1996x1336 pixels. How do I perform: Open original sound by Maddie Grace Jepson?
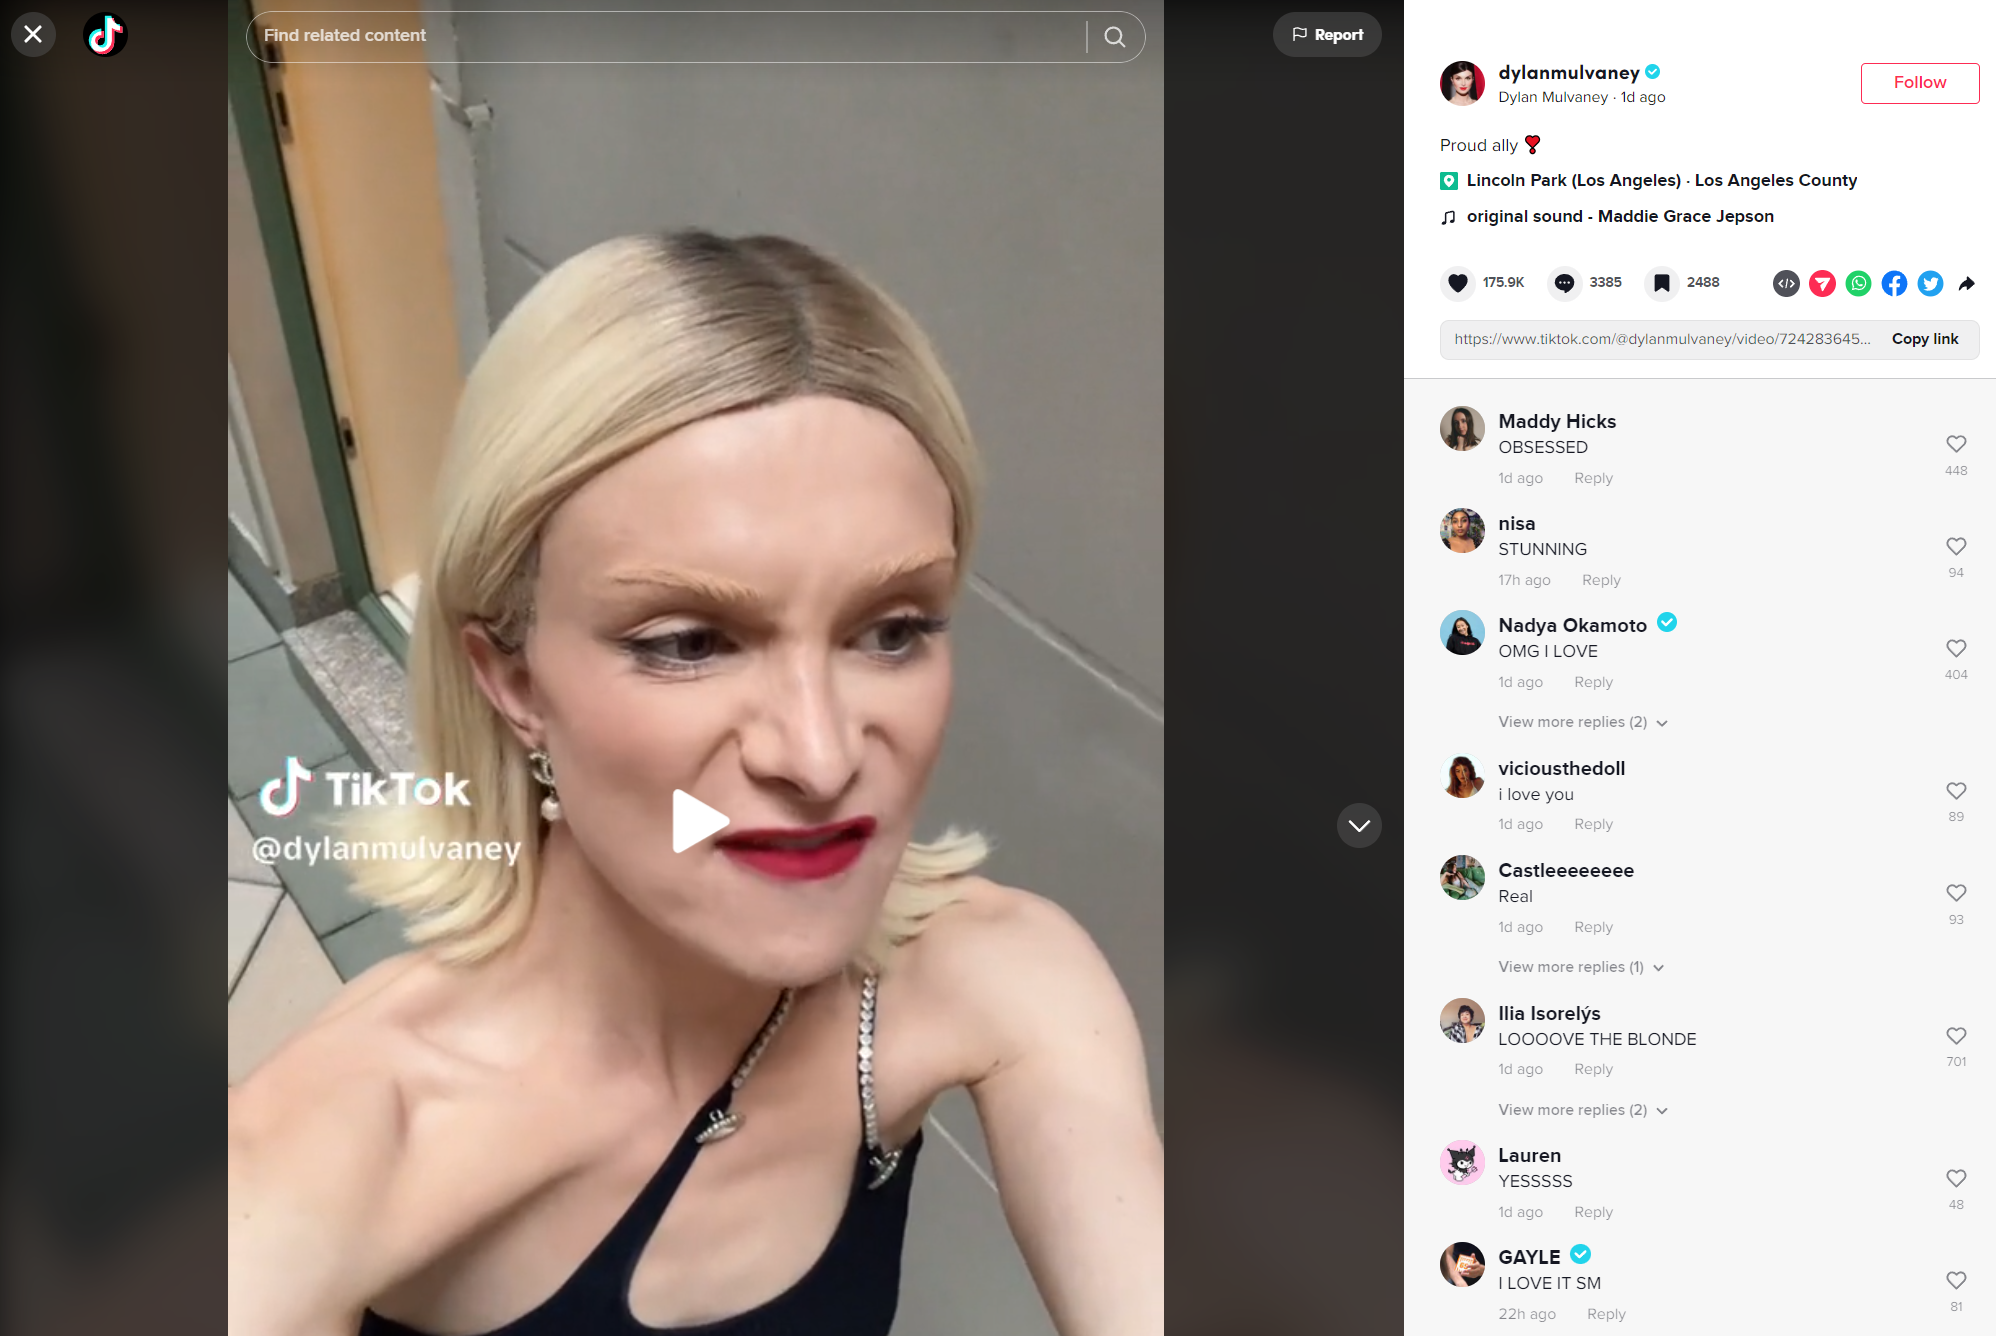coord(1620,216)
